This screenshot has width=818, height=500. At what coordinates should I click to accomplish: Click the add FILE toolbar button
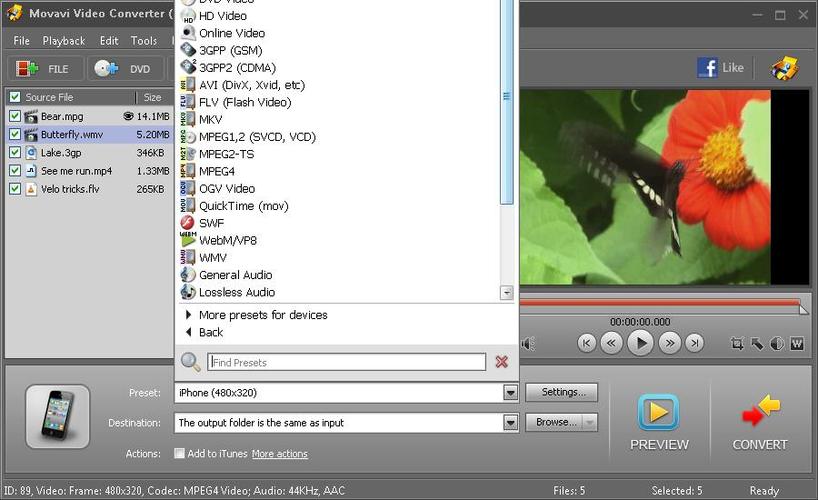(44, 68)
